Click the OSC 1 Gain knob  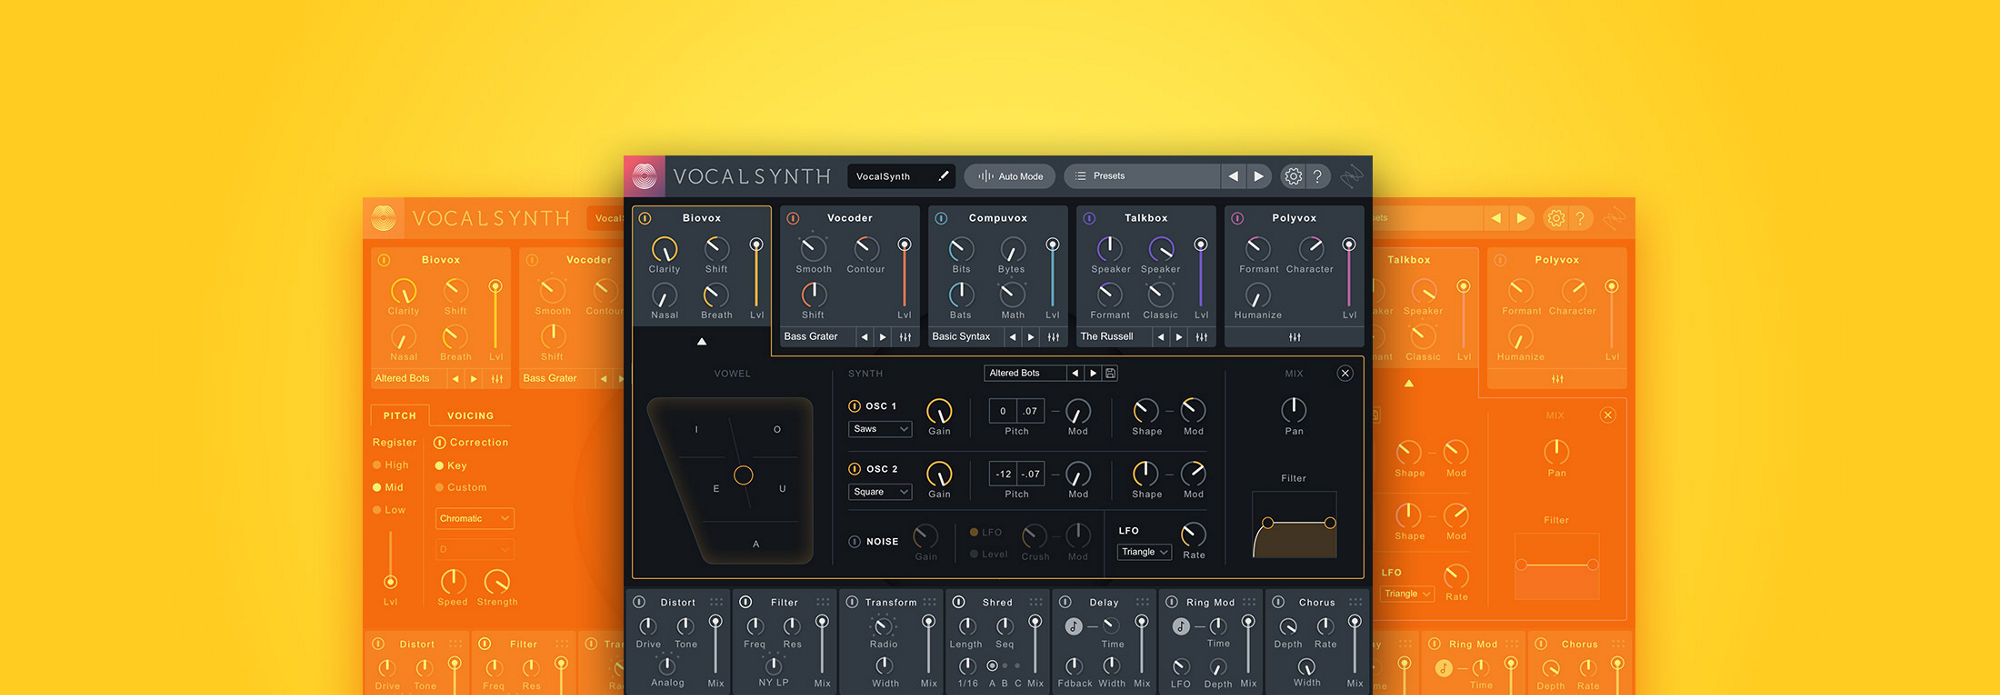click(939, 411)
